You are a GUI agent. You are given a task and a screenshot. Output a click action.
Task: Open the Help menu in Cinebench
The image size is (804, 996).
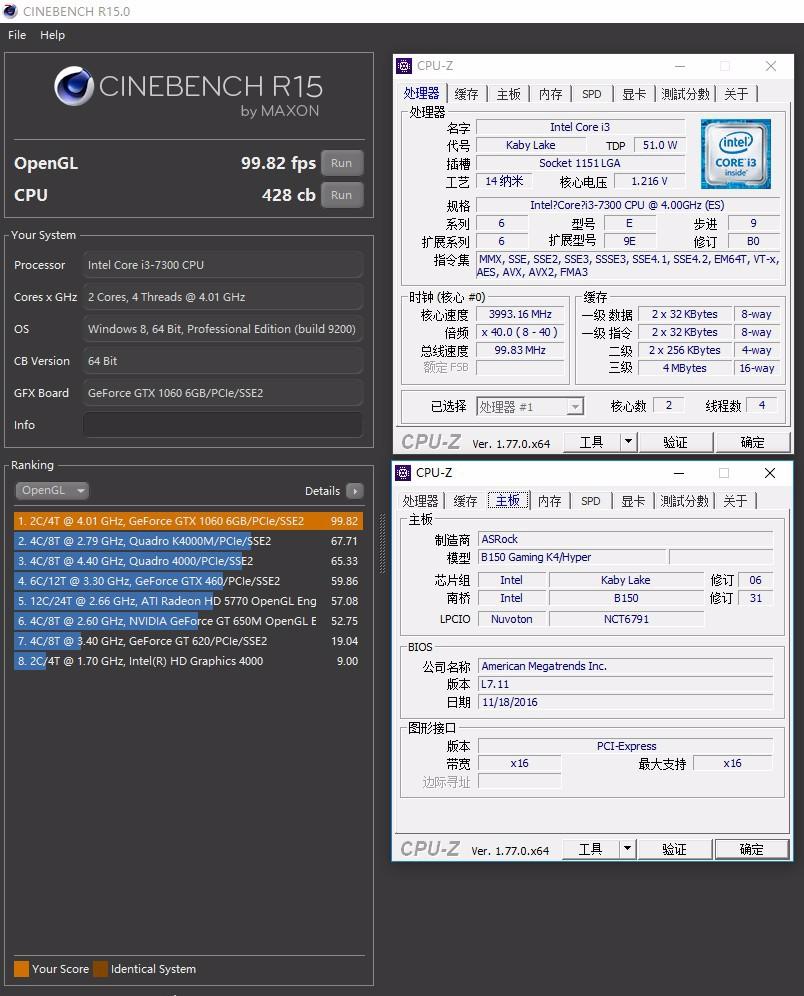(x=52, y=35)
